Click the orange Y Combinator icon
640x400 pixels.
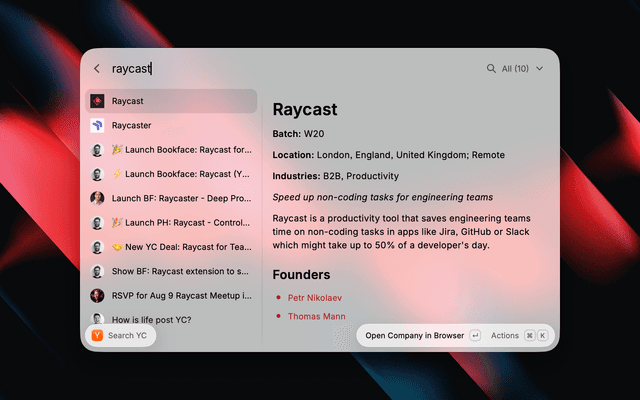(97, 336)
